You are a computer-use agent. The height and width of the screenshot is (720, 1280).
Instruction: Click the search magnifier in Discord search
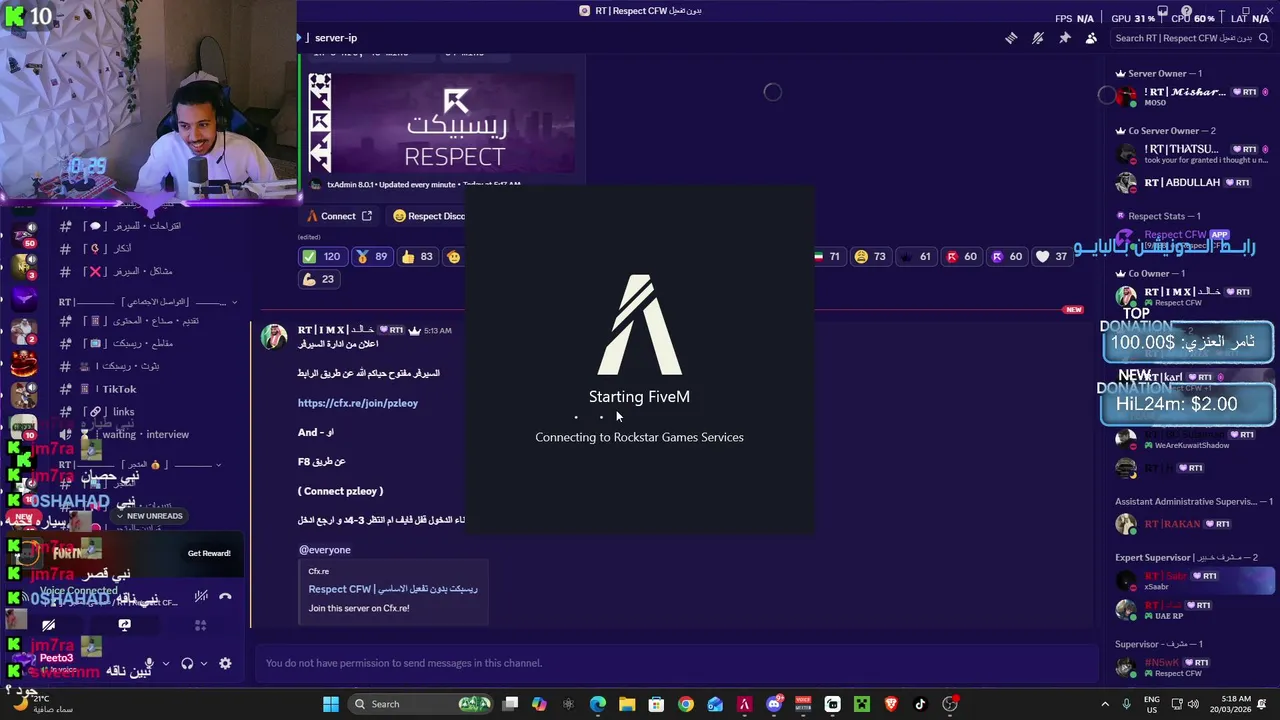tap(1262, 38)
